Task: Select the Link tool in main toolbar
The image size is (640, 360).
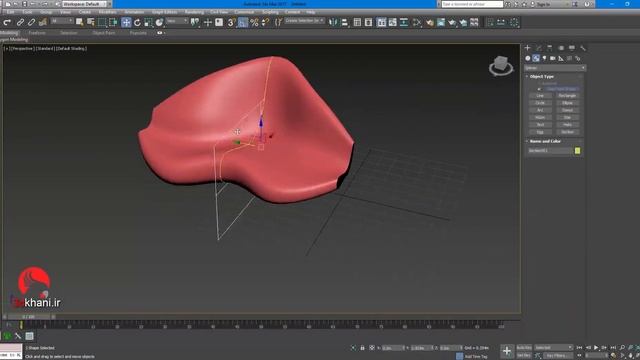Action: [x=20, y=22]
